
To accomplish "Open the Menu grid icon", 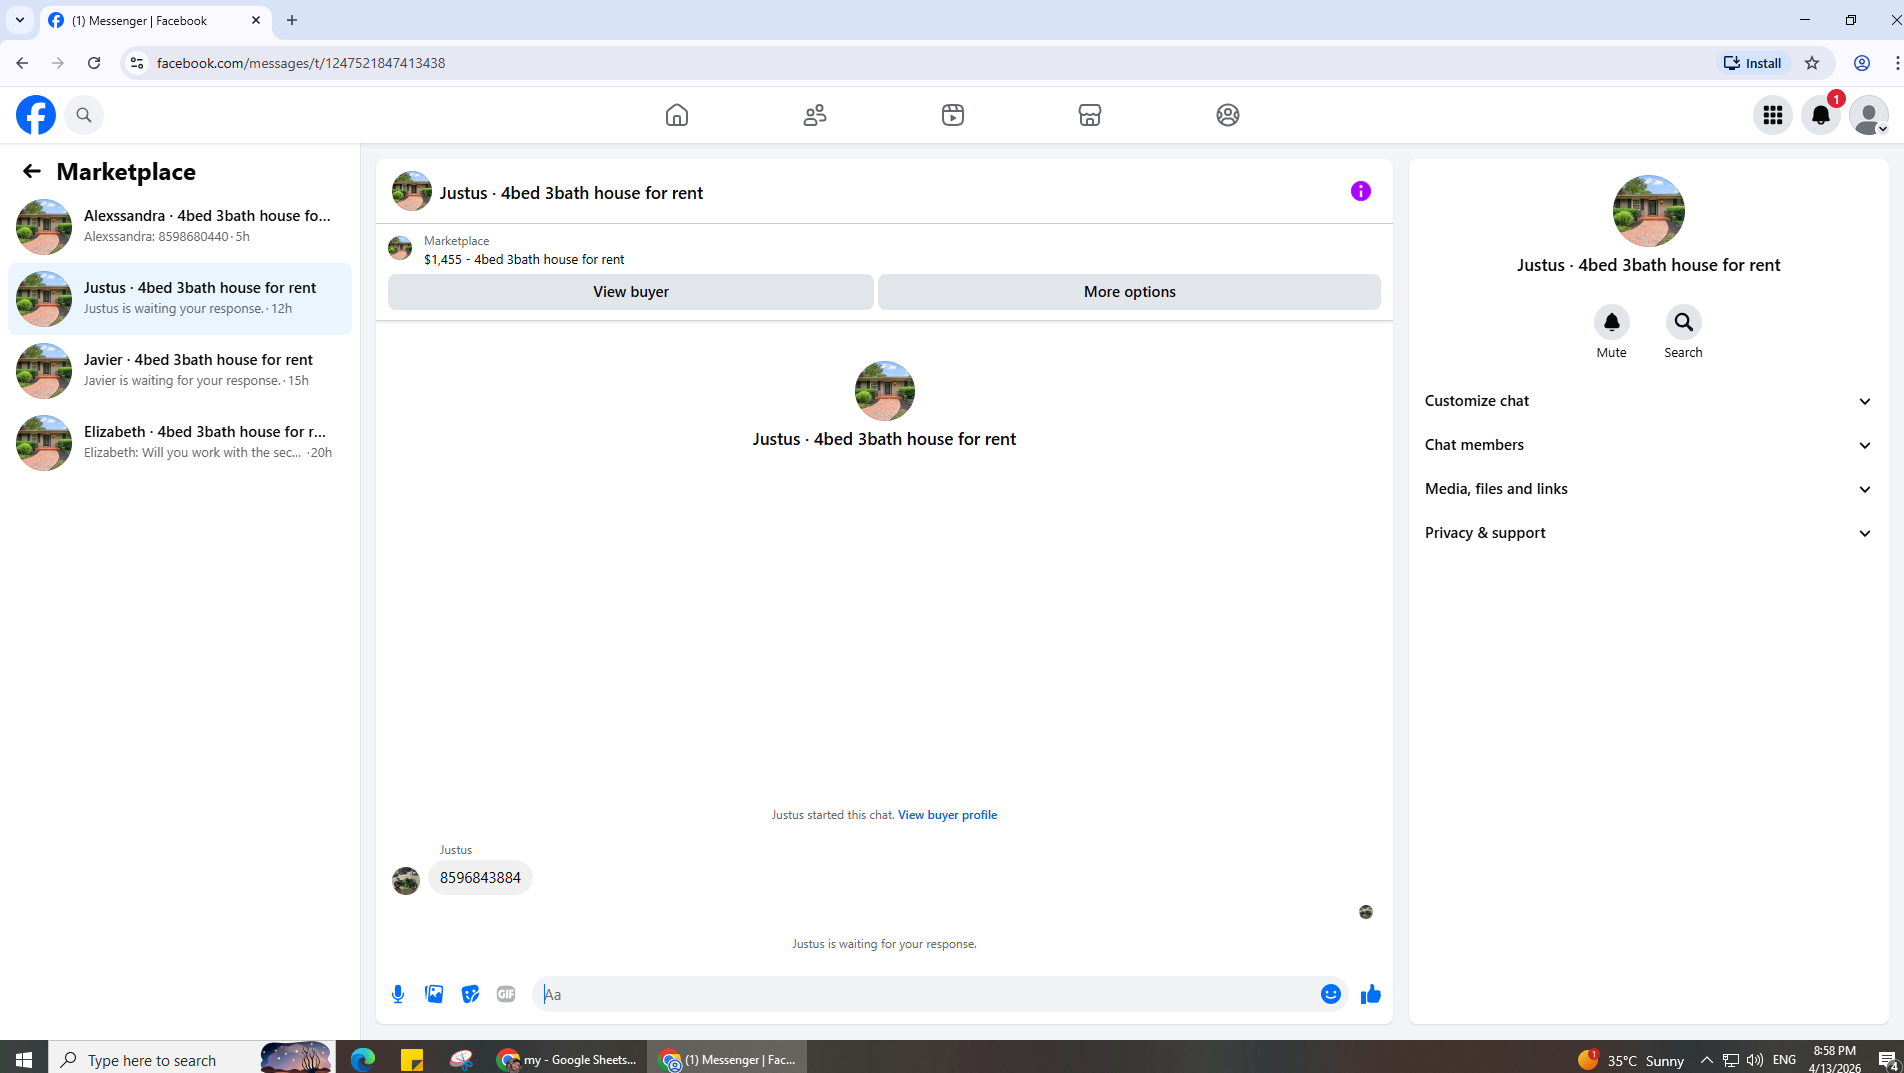I will click(x=1773, y=115).
